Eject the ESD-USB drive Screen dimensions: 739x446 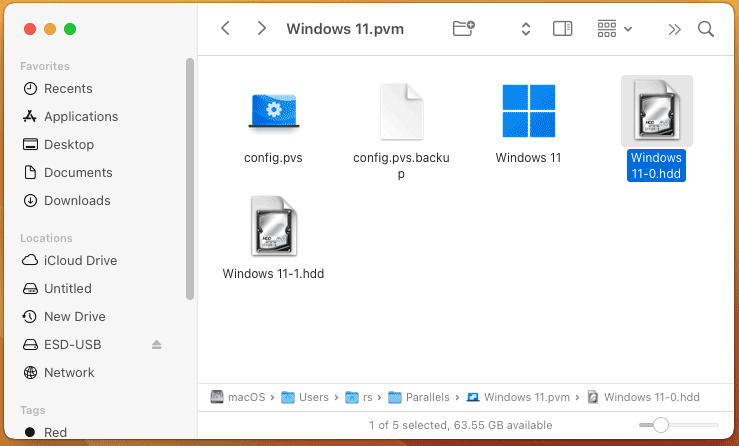pos(156,345)
